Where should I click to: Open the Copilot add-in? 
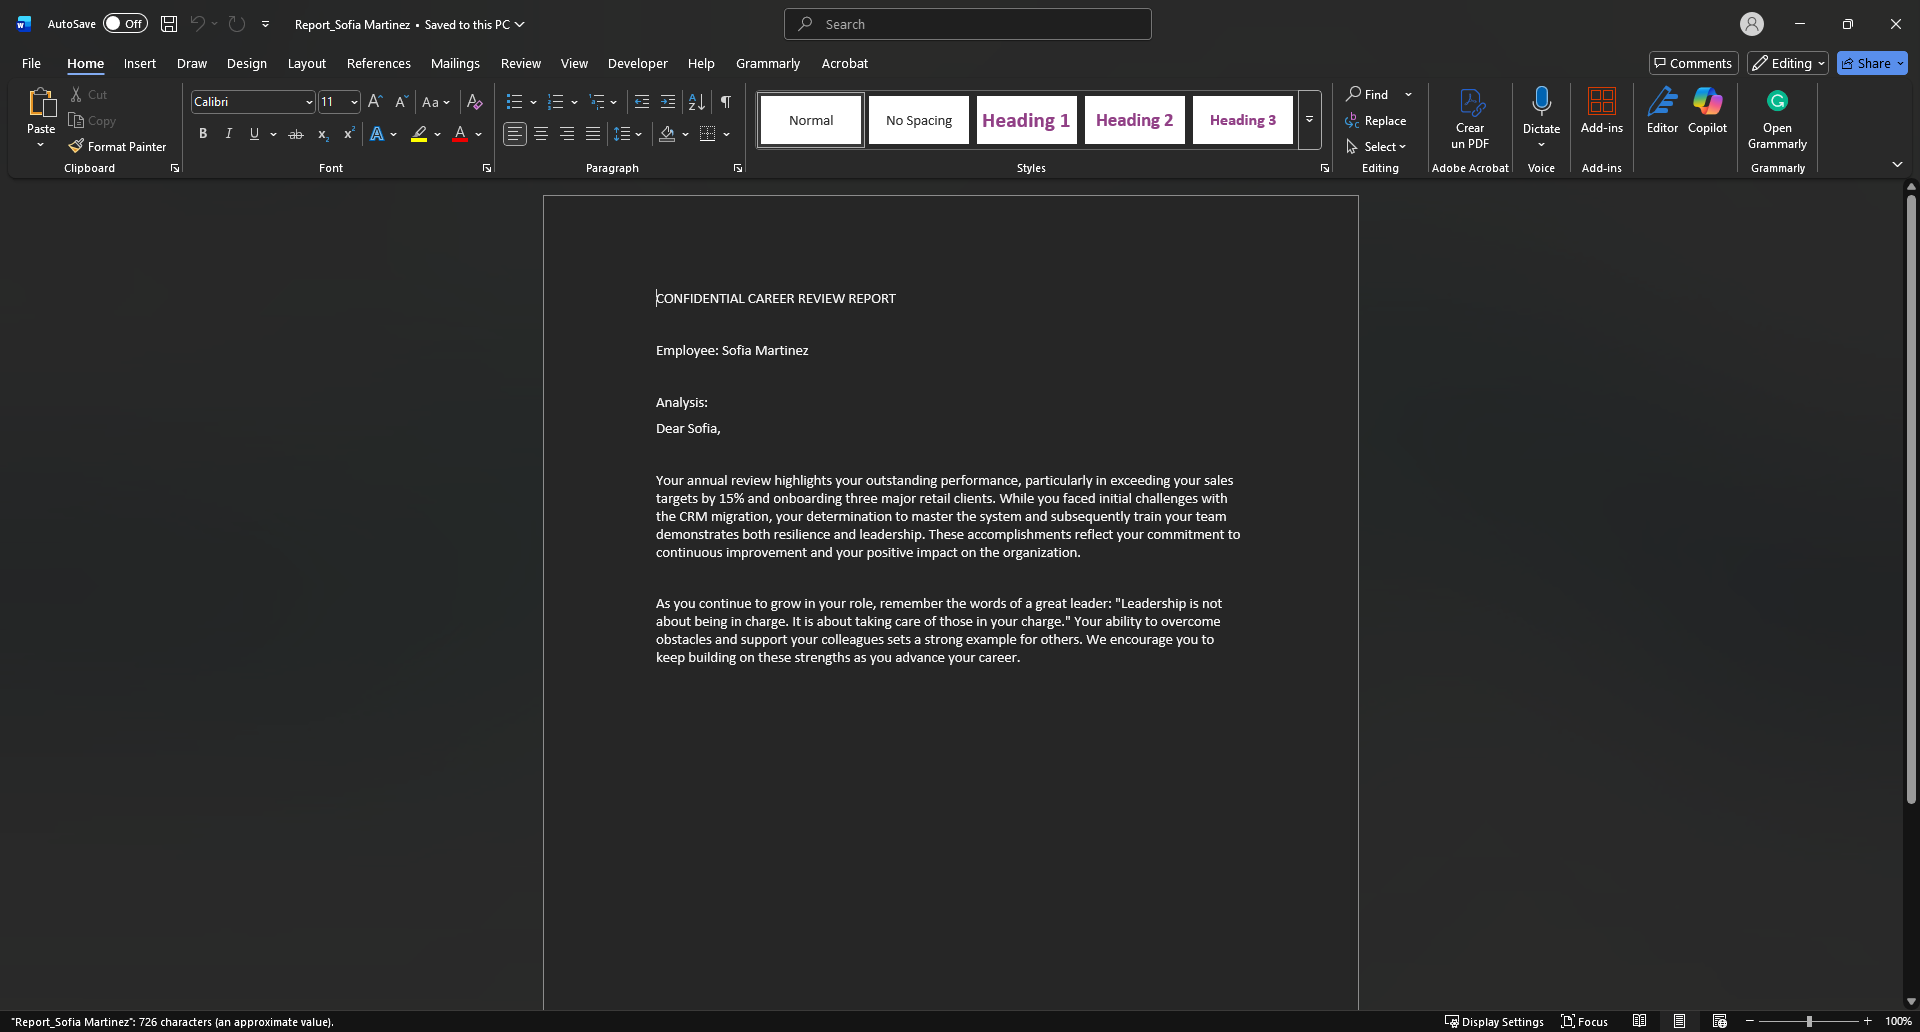(x=1707, y=110)
